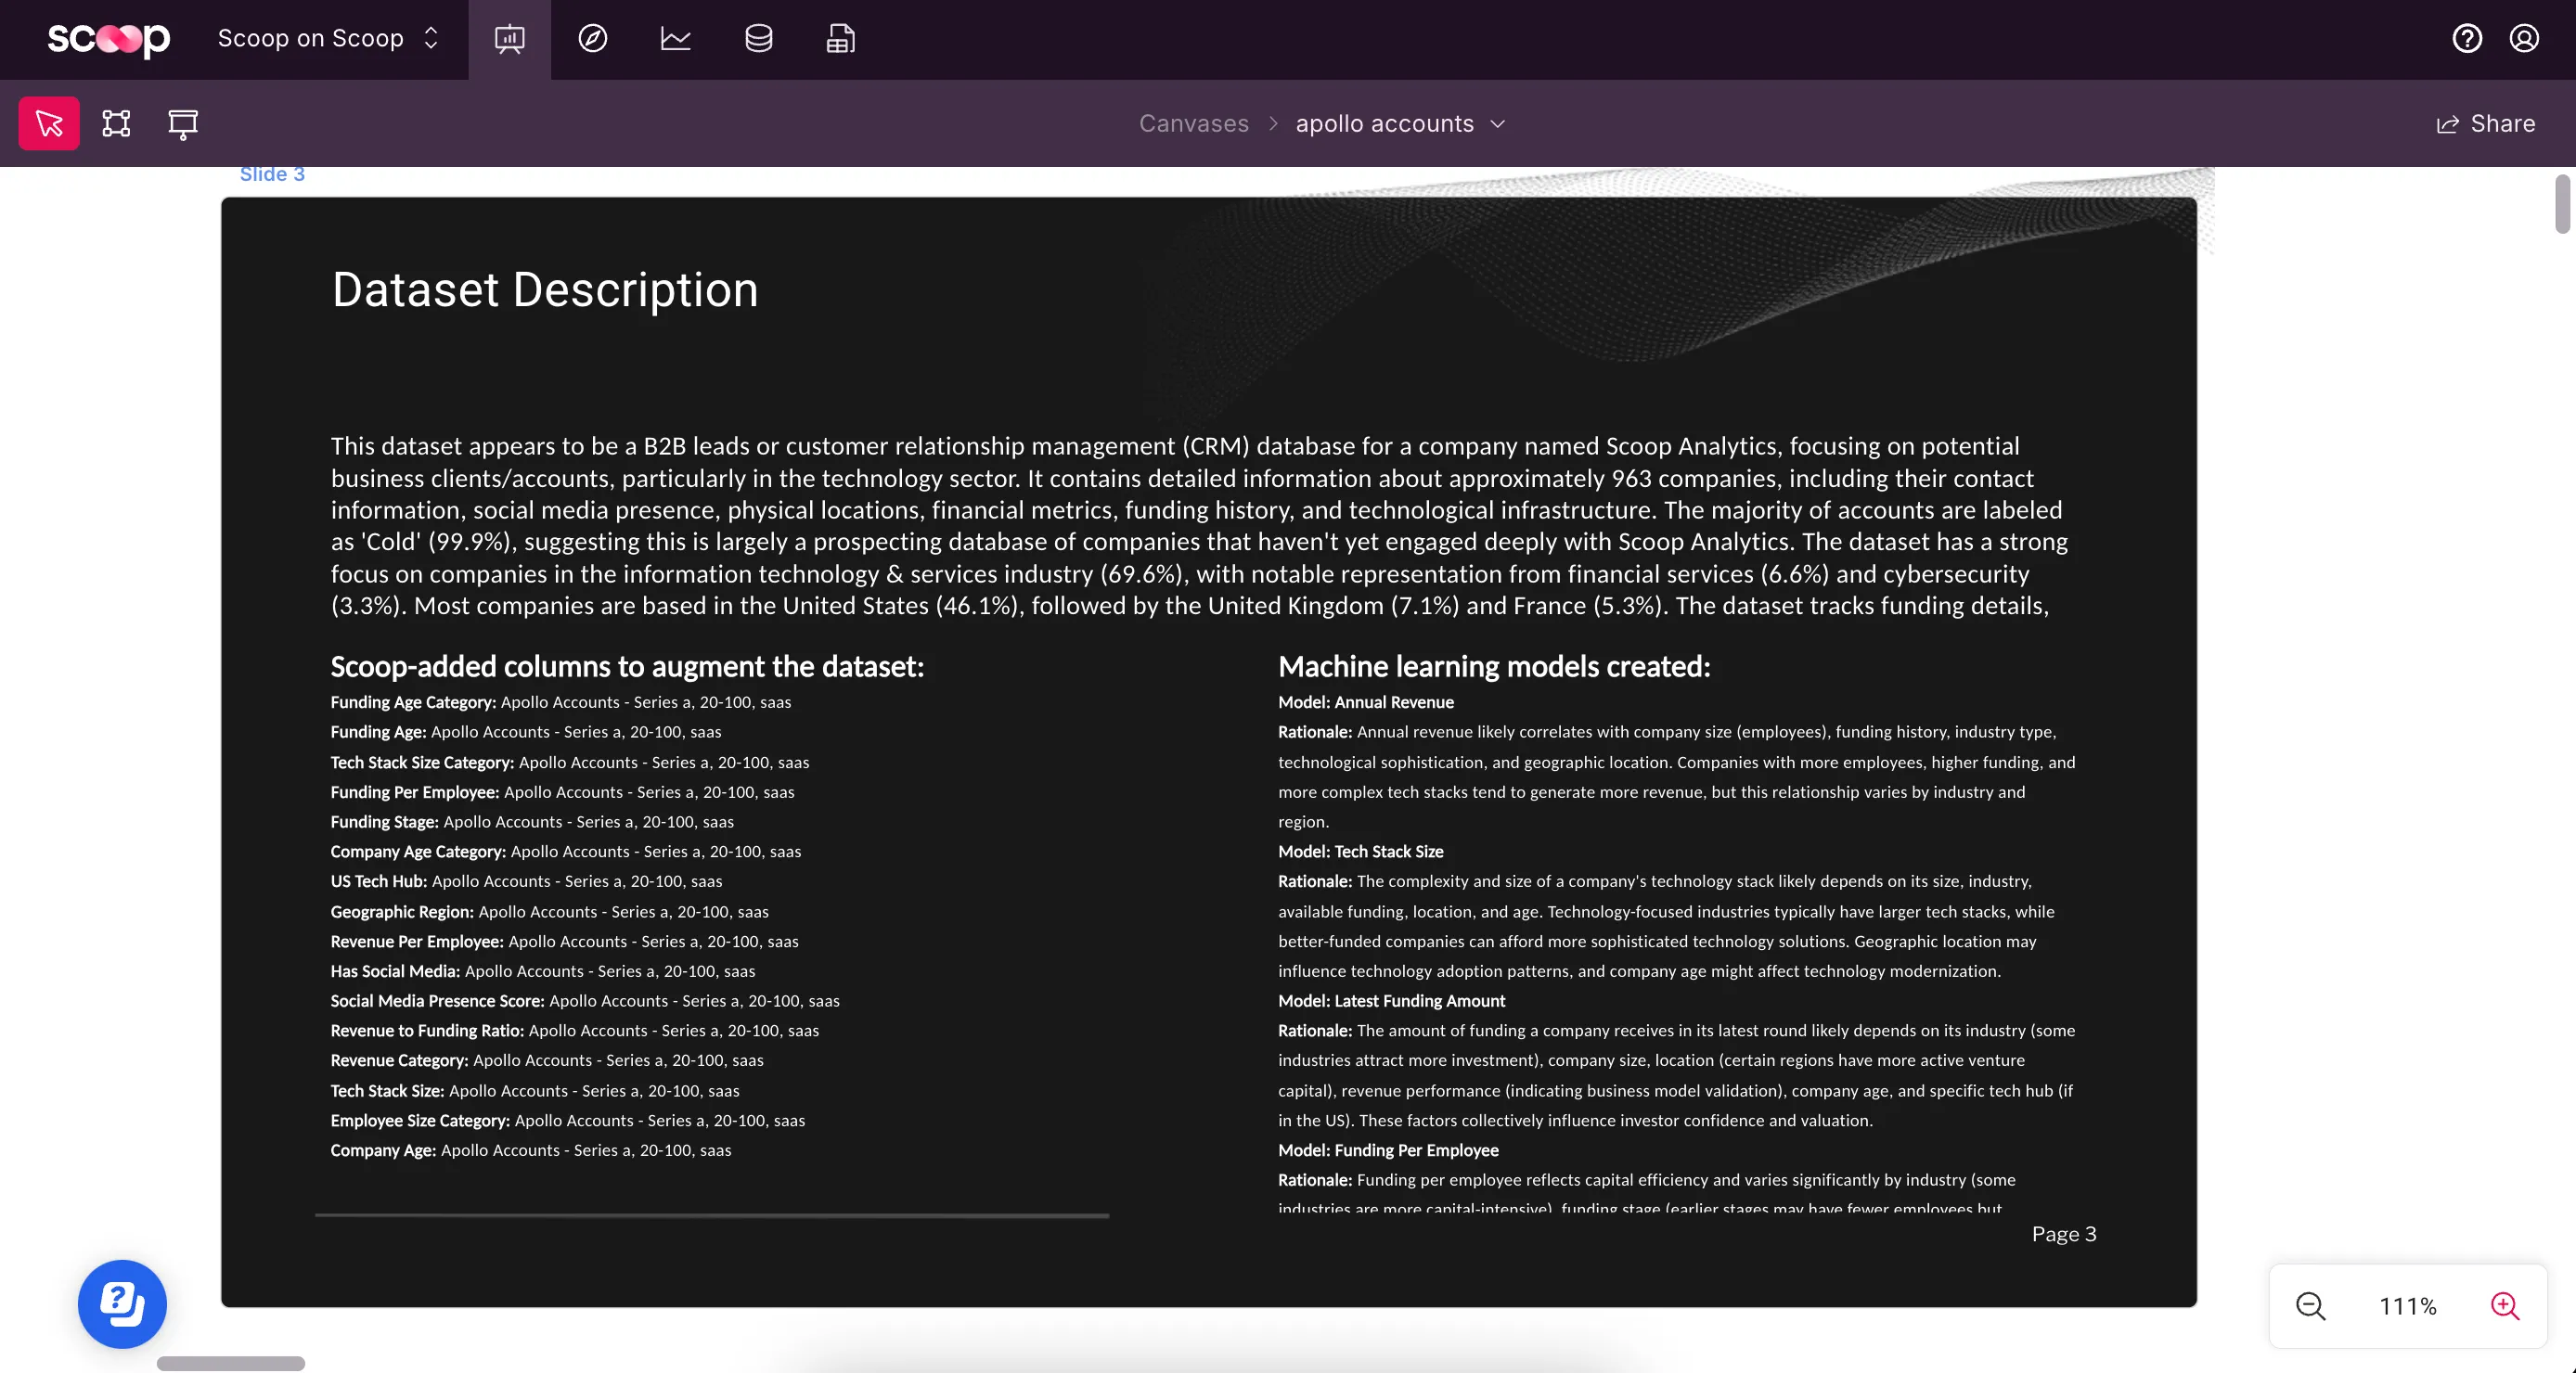
Task: Open the compass Explore icon
Action: (x=592, y=39)
